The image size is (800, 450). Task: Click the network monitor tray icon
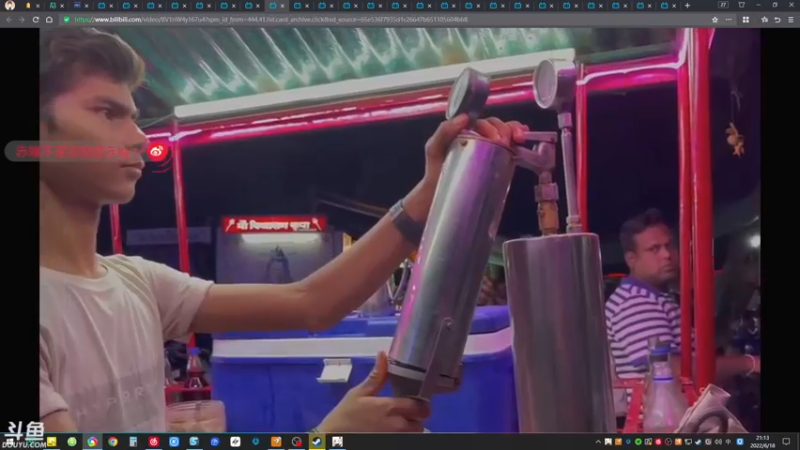(x=688, y=442)
